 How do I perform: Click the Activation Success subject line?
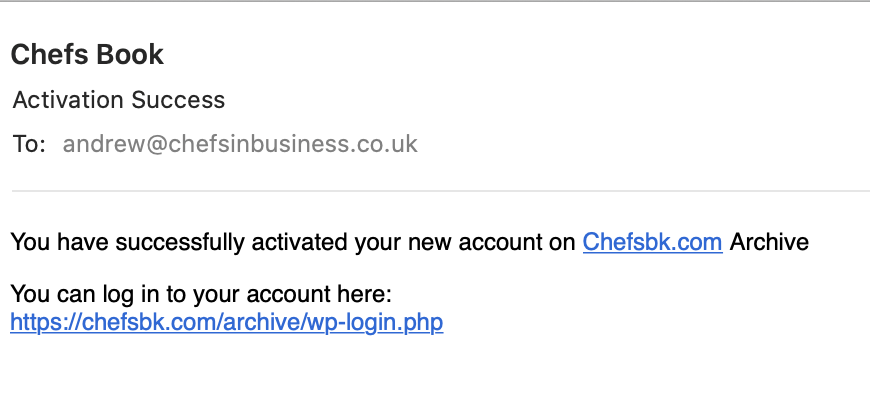point(119,100)
